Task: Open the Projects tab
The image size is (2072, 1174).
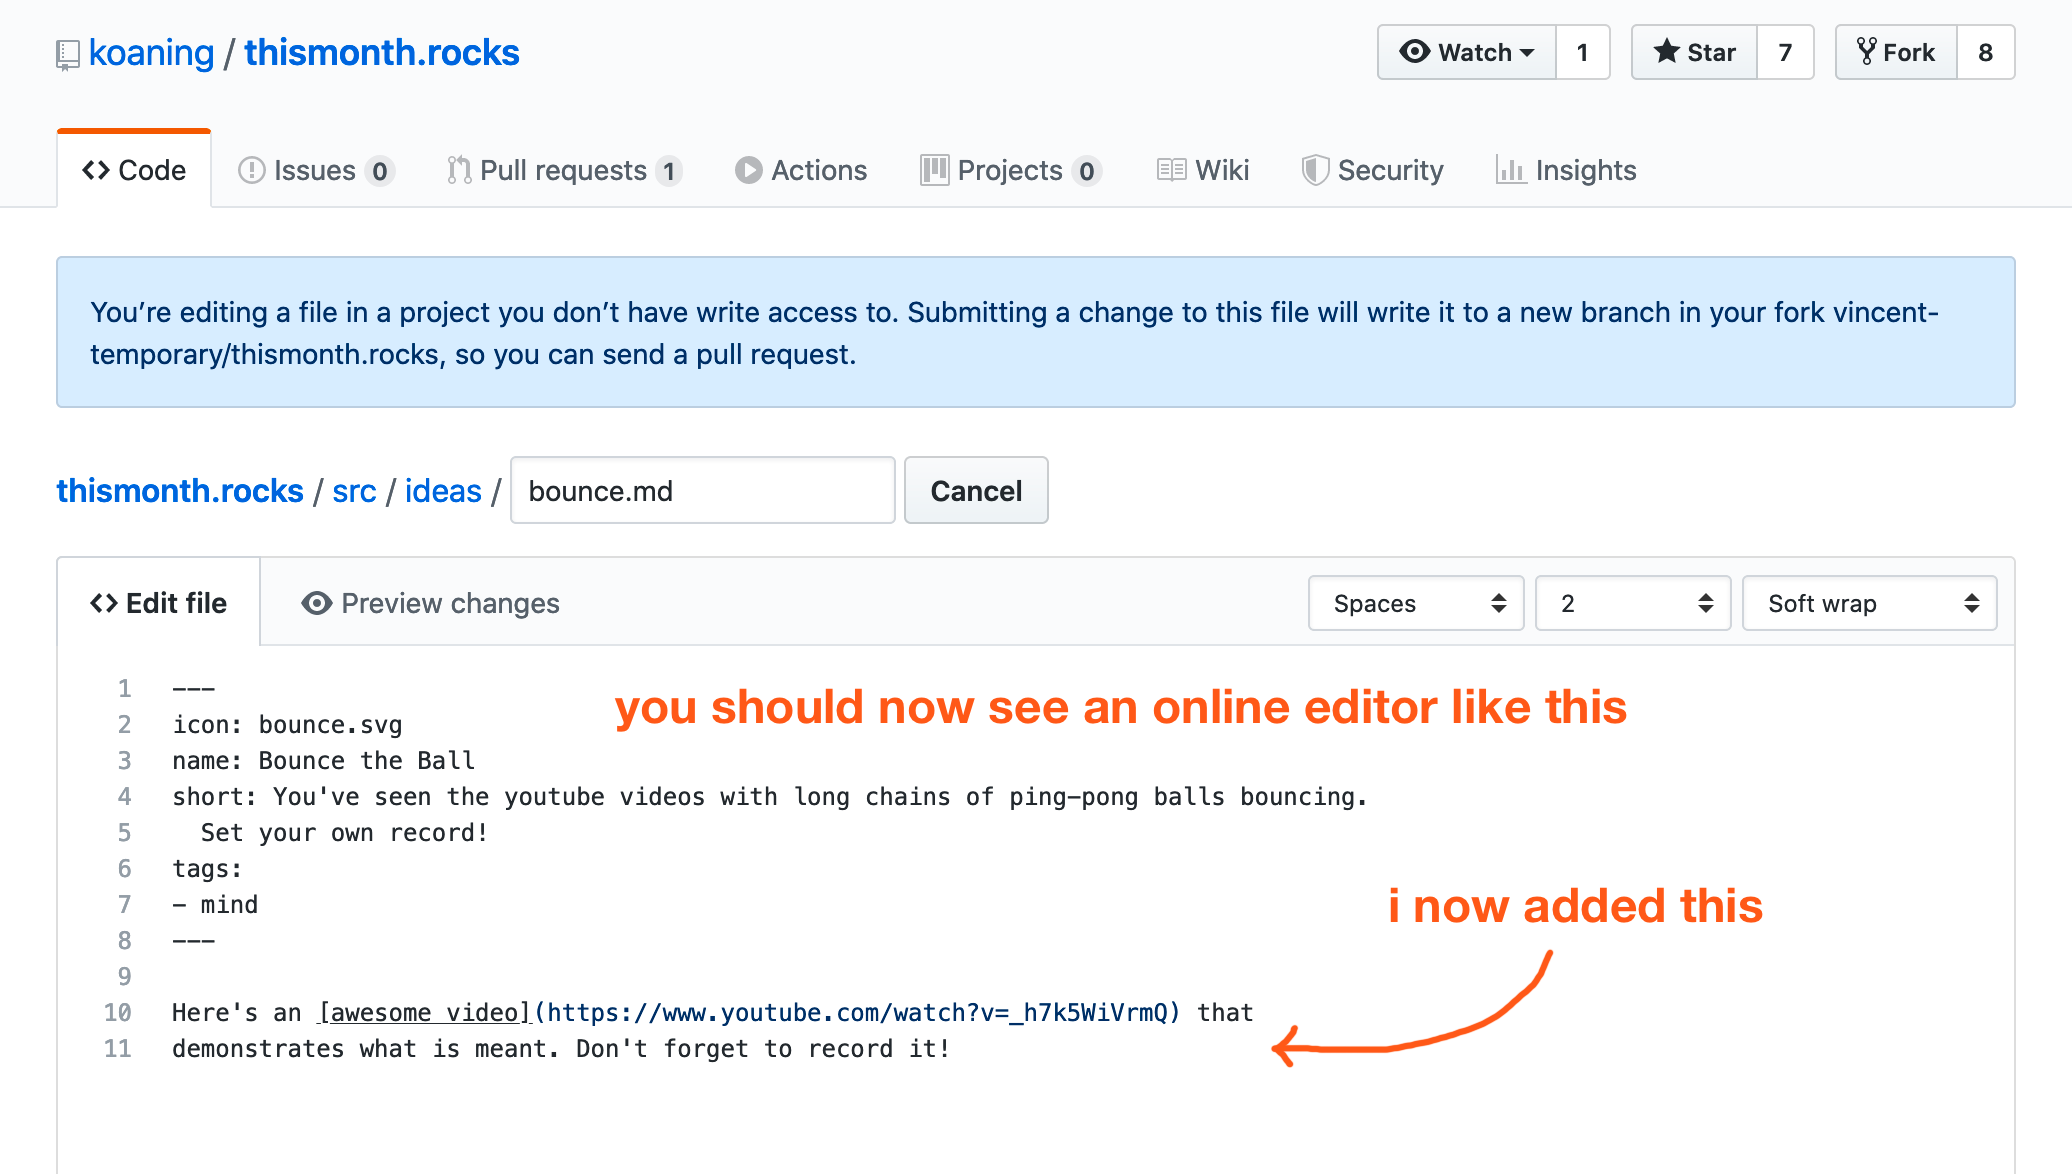Action: point(1010,170)
